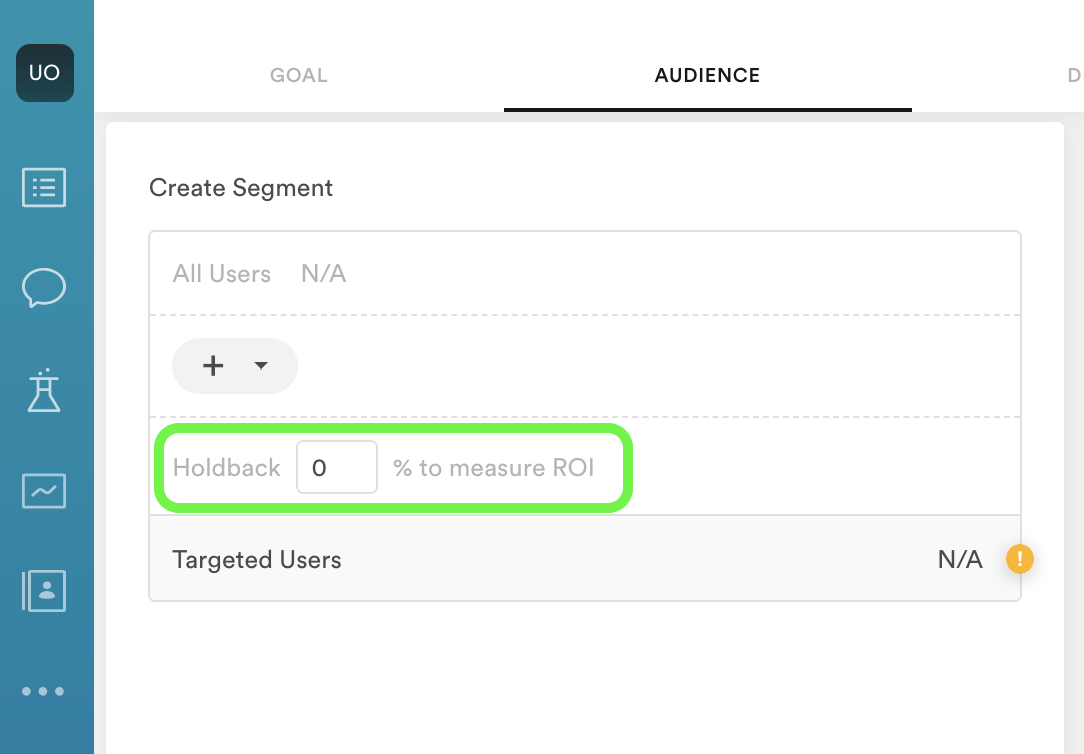The height and width of the screenshot is (754, 1084).
Task: Focus the Holdback percentage input field
Action: (336, 467)
